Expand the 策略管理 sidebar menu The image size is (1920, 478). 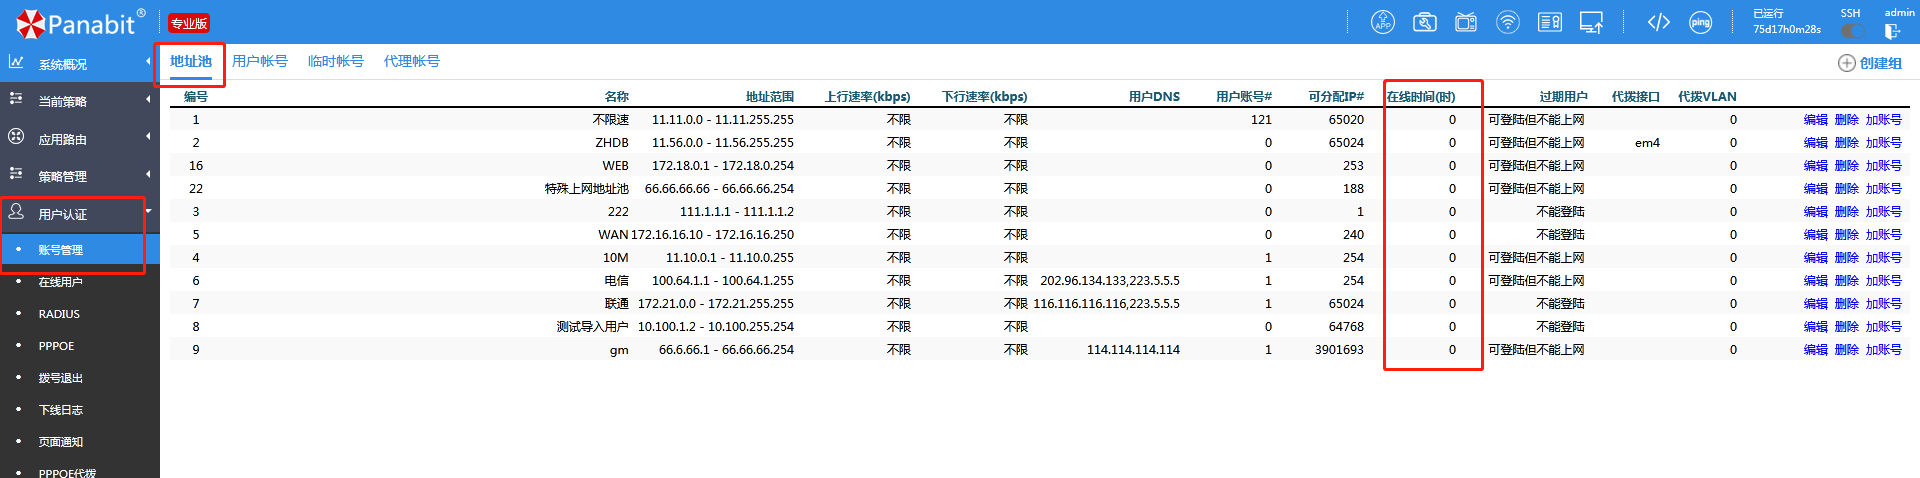(x=63, y=176)
